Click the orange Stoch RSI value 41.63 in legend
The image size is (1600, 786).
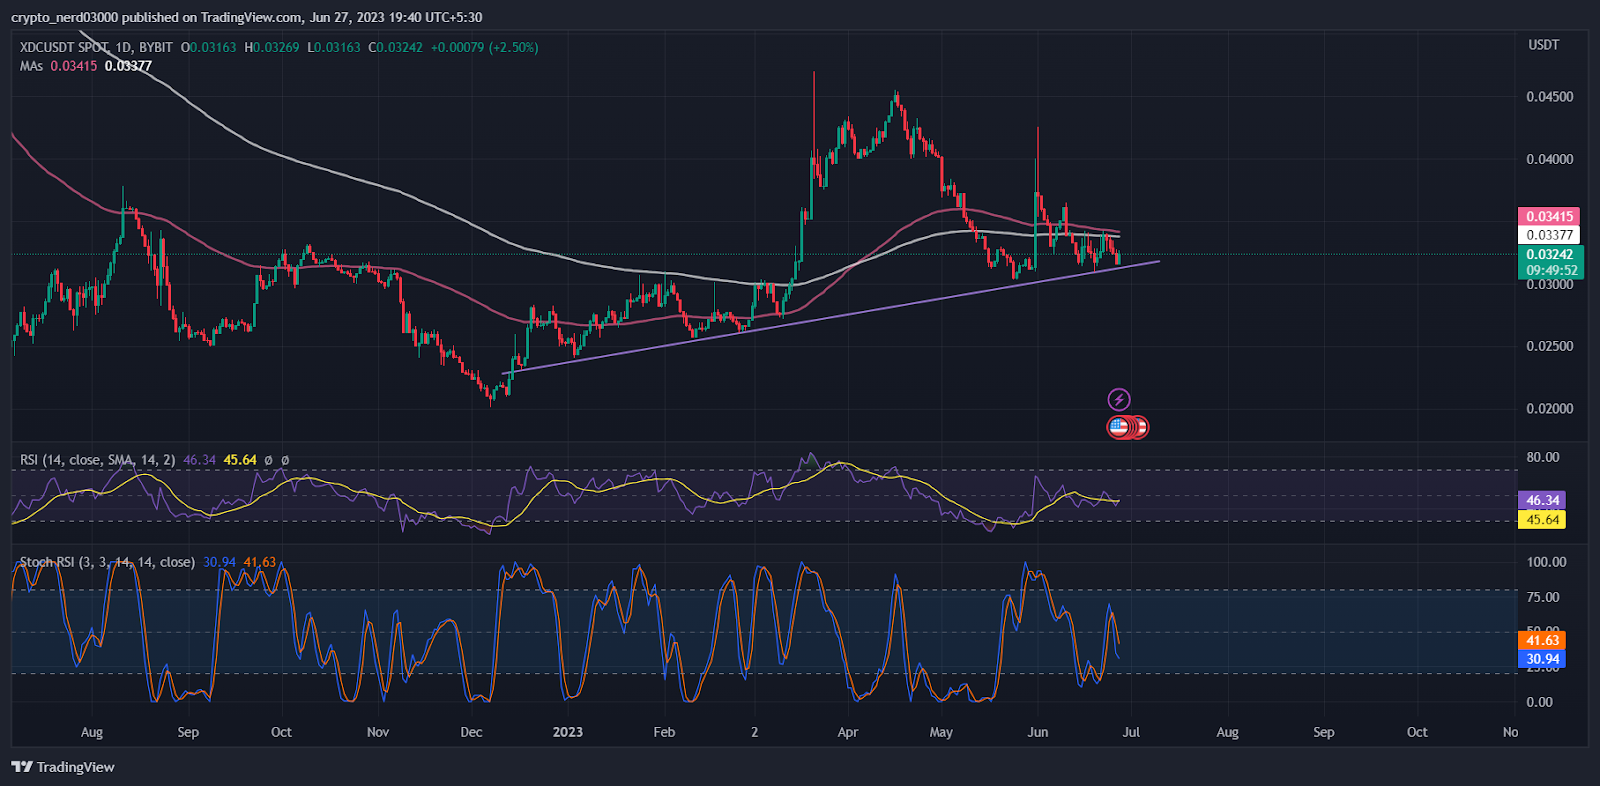pyautogui.click(x=260, y=562)
